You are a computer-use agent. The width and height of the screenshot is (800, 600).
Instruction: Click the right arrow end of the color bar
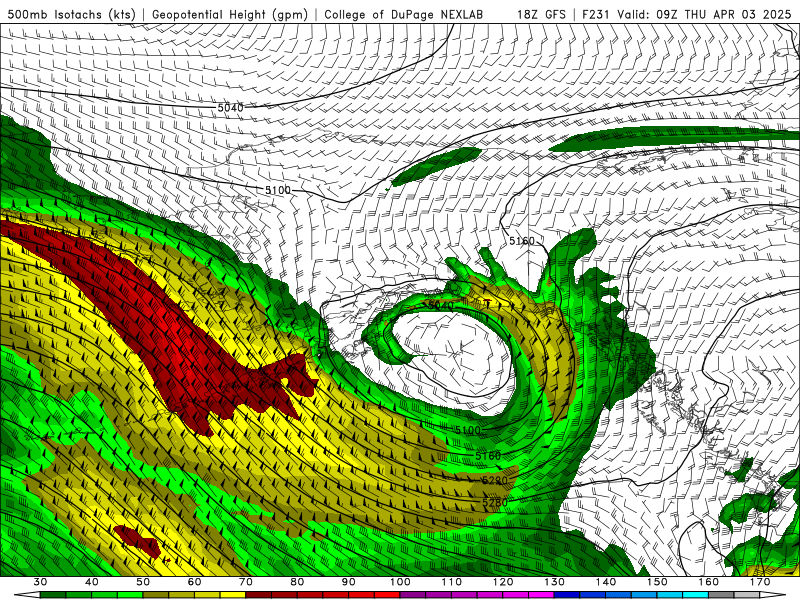point(773,594)
